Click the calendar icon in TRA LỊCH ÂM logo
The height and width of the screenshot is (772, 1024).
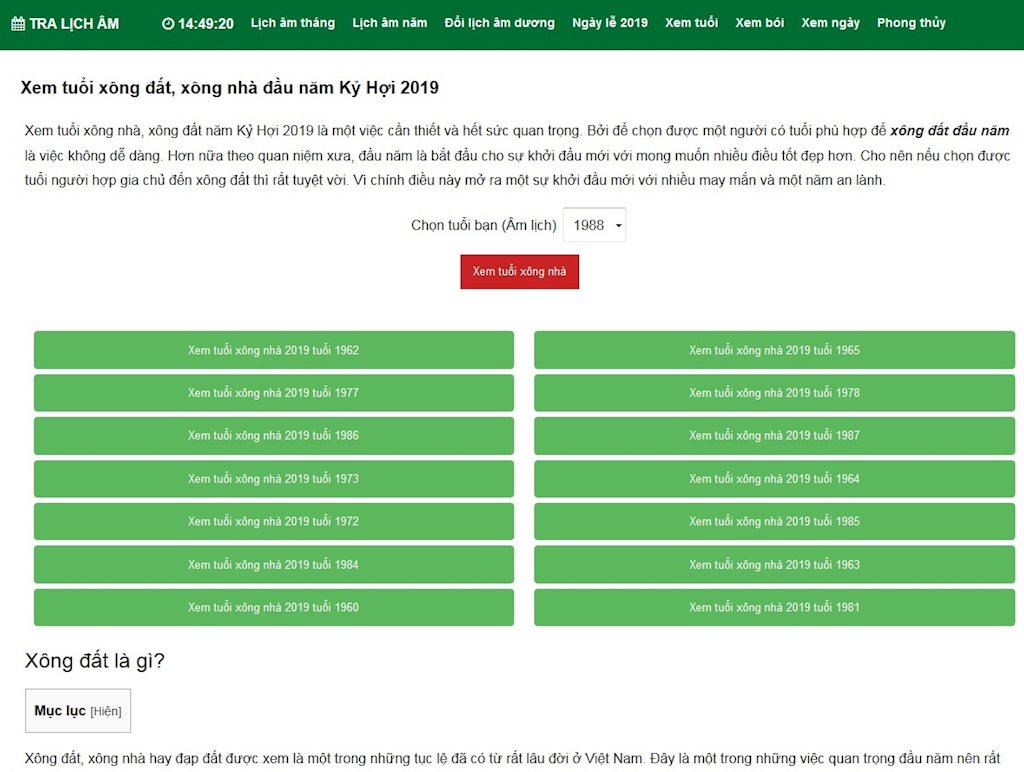[17, 22]
